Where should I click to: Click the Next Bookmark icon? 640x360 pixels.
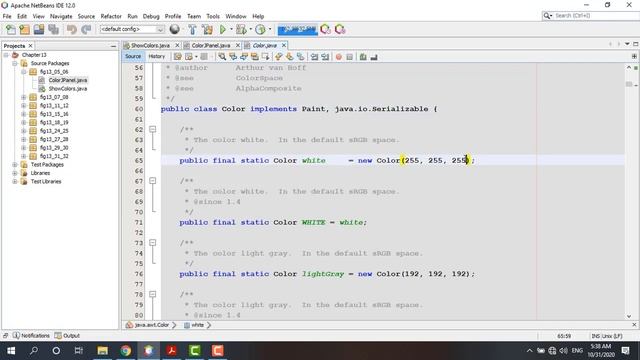tap(289, 57)
